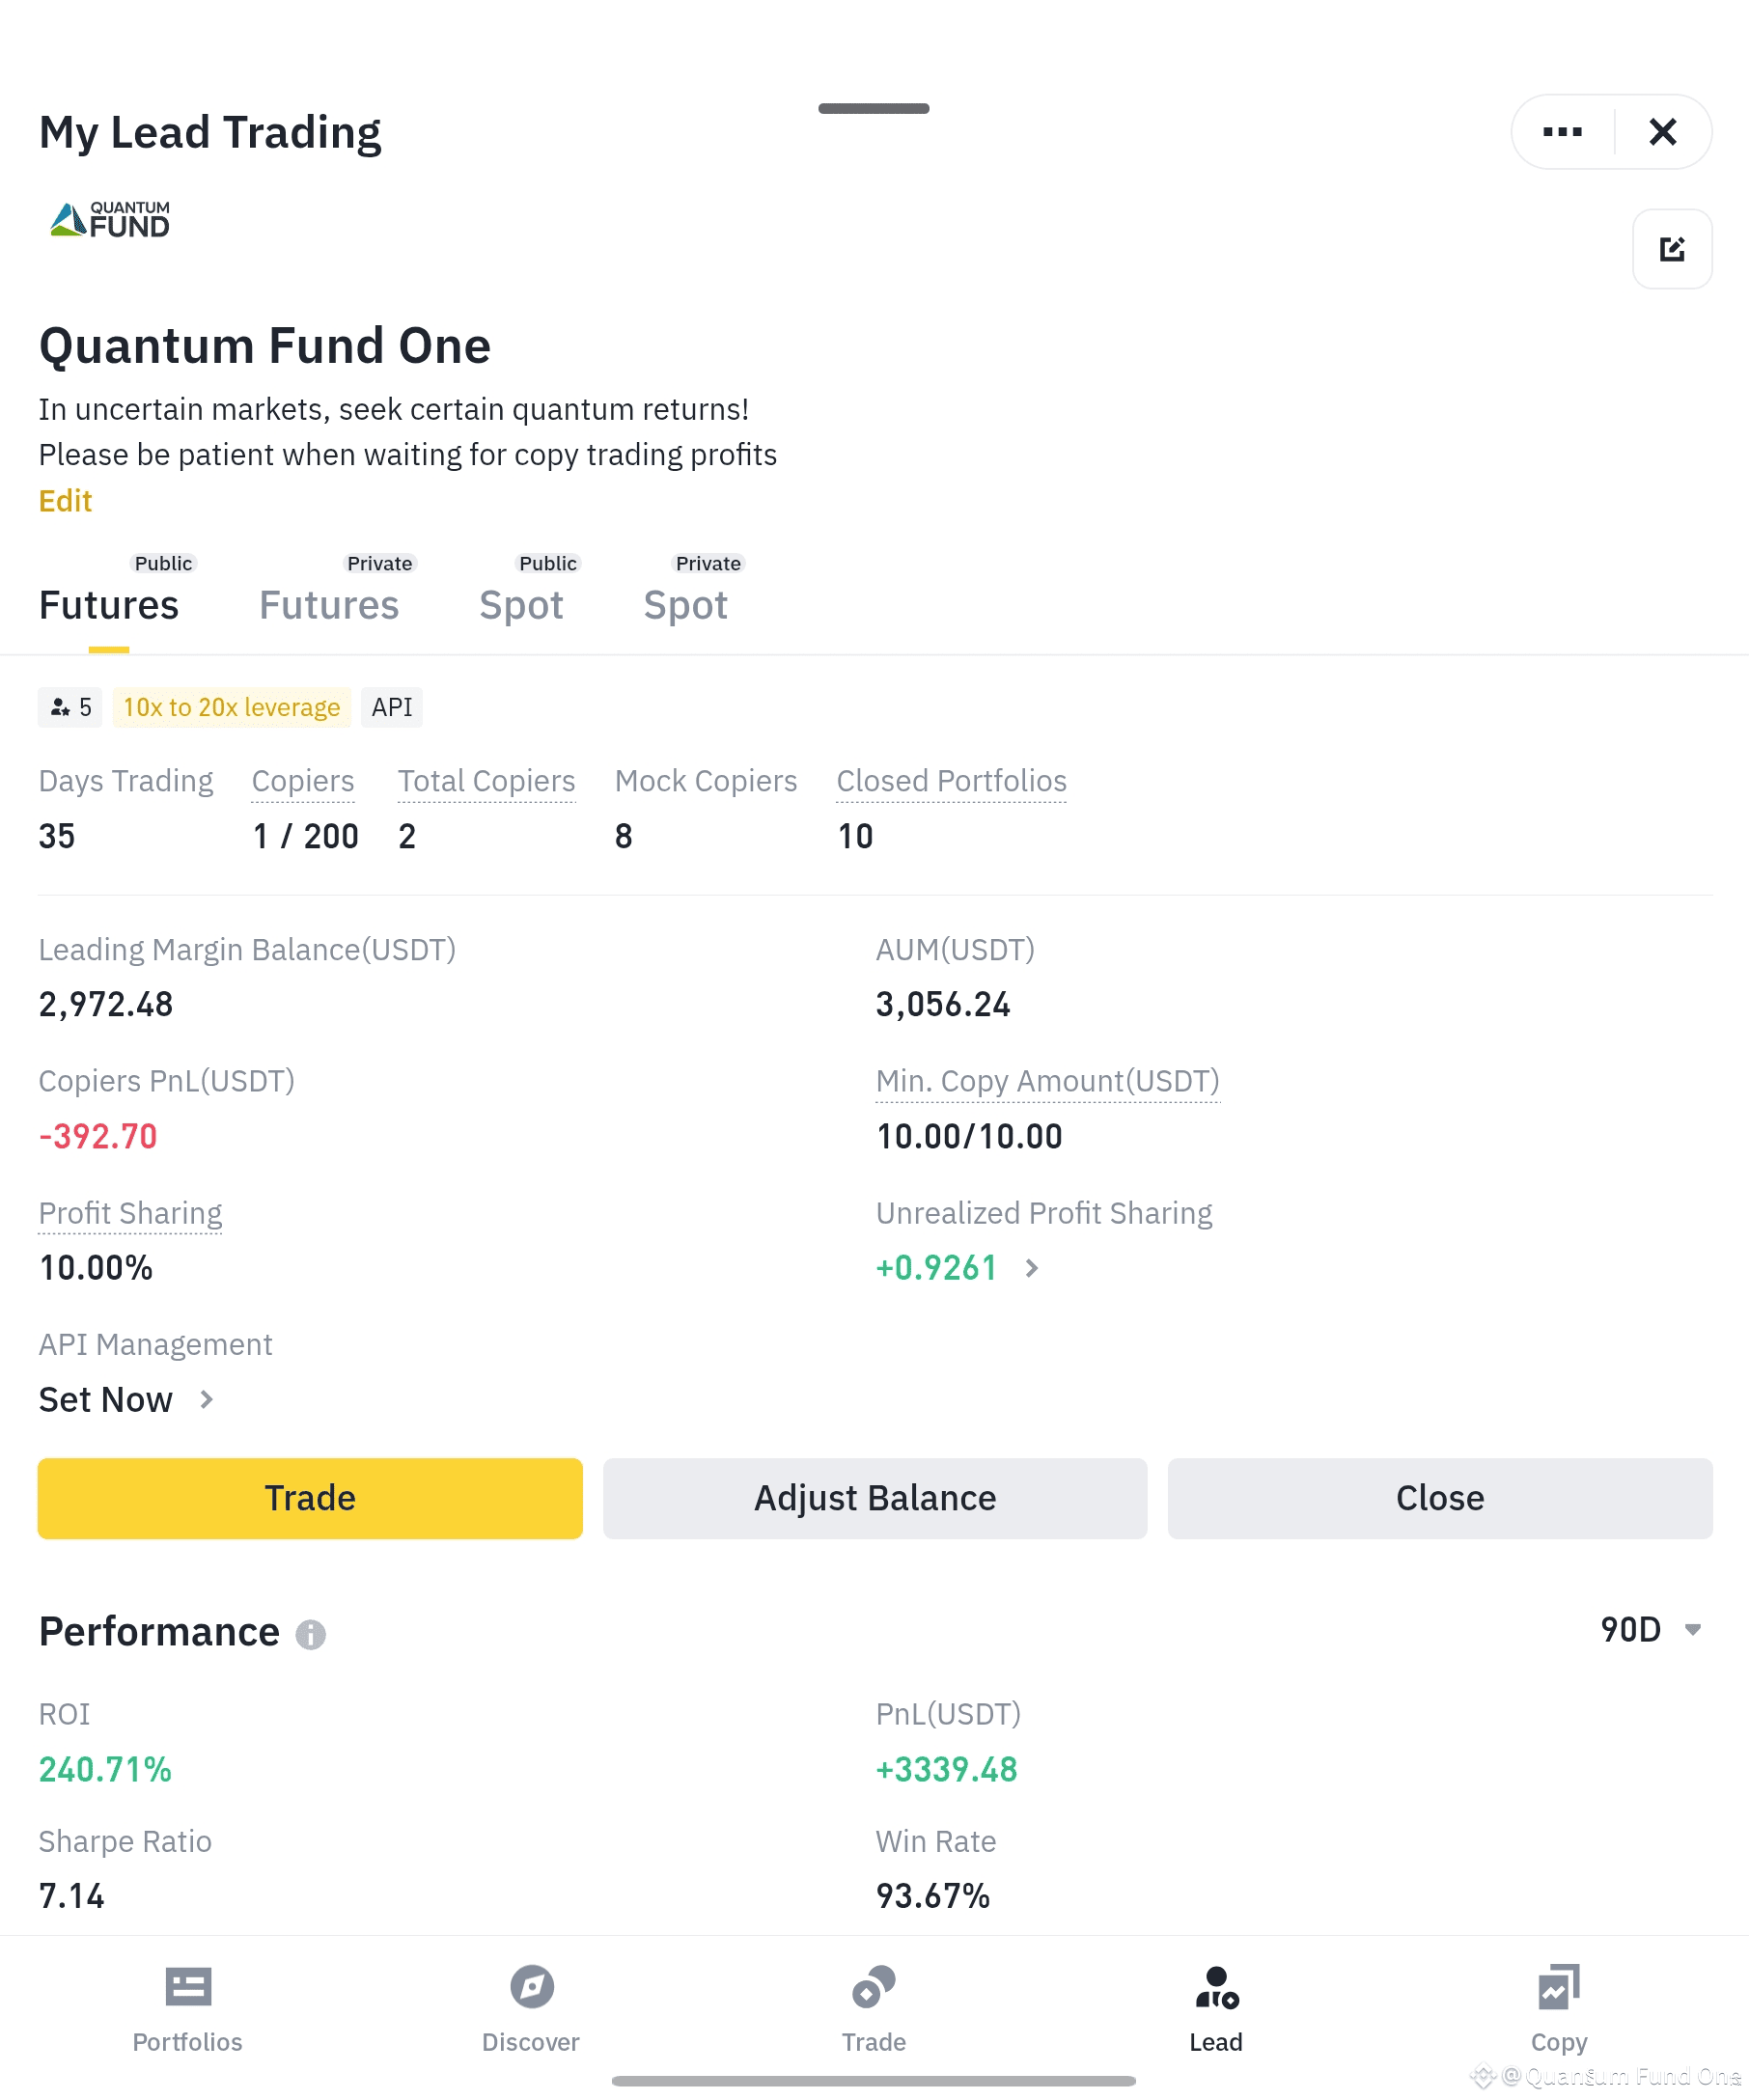
Task: Click the Close portfolio button
Action: [x=1440, y=1498]
